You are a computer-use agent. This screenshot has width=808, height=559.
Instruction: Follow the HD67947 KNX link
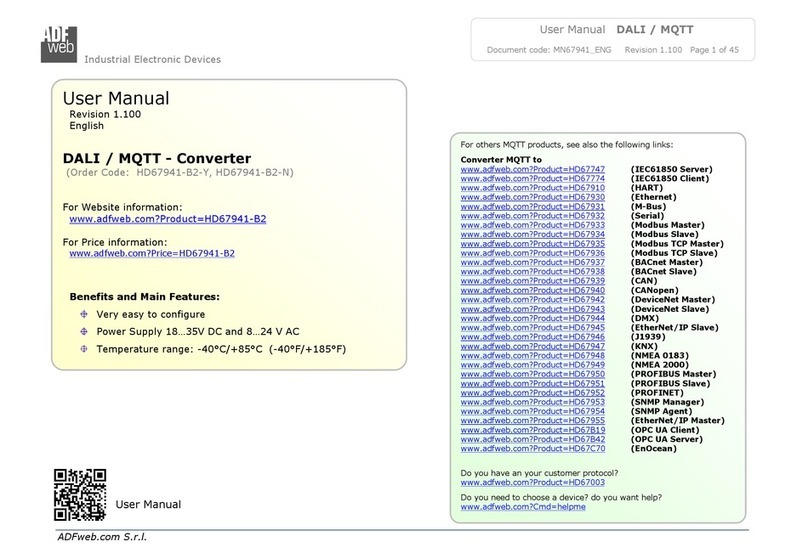tap(533, 346)
